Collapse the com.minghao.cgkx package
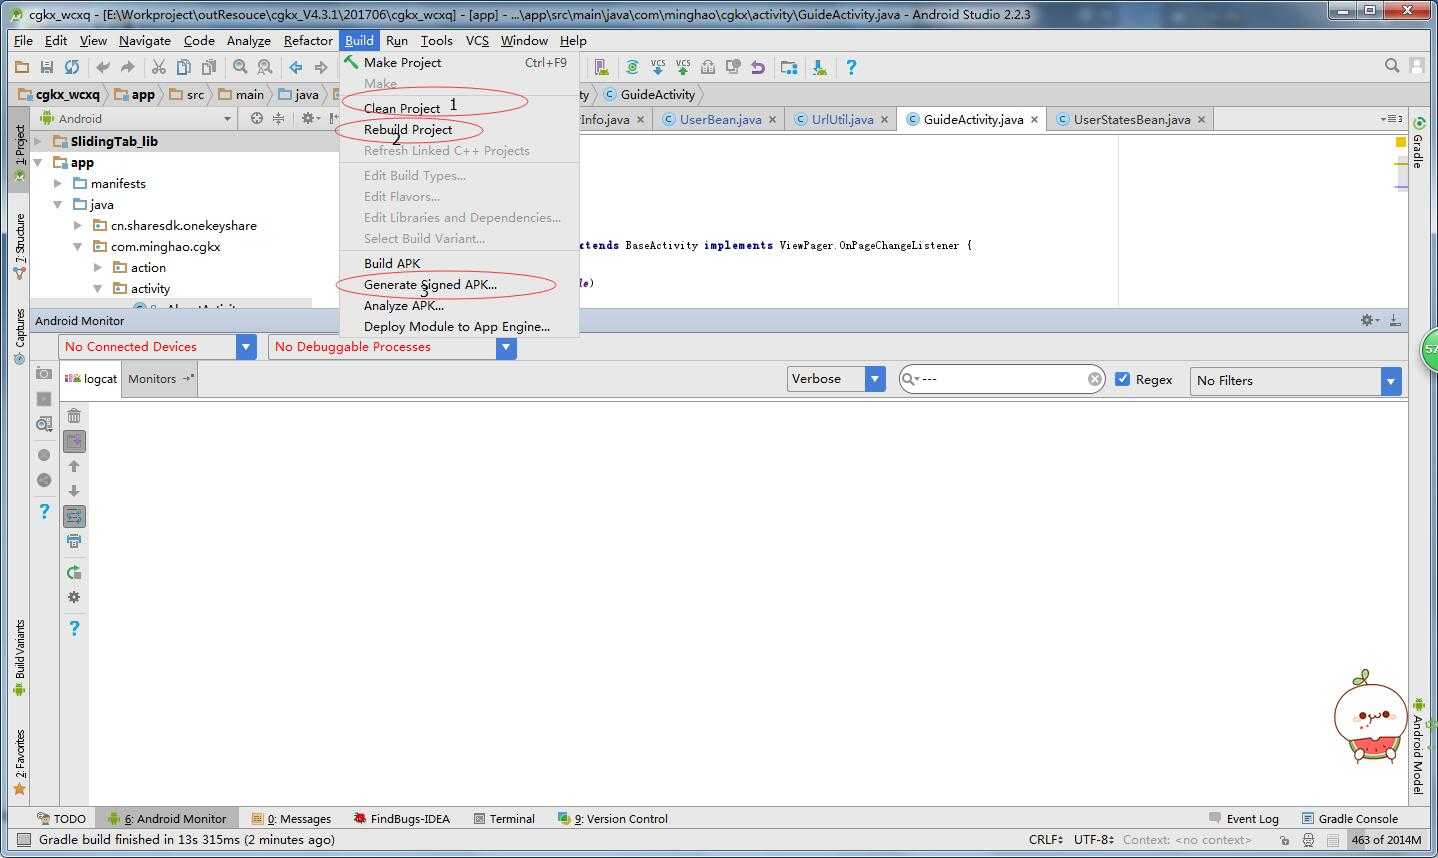This screenshot has height=858, width=1438. pyautogui.click(x=78, y=246)
